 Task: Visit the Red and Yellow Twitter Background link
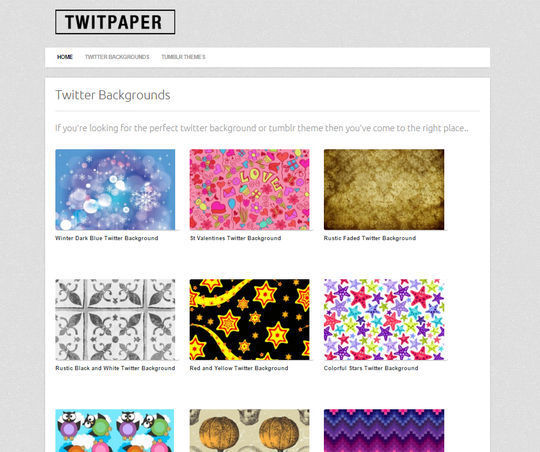[x=239, y=368]
